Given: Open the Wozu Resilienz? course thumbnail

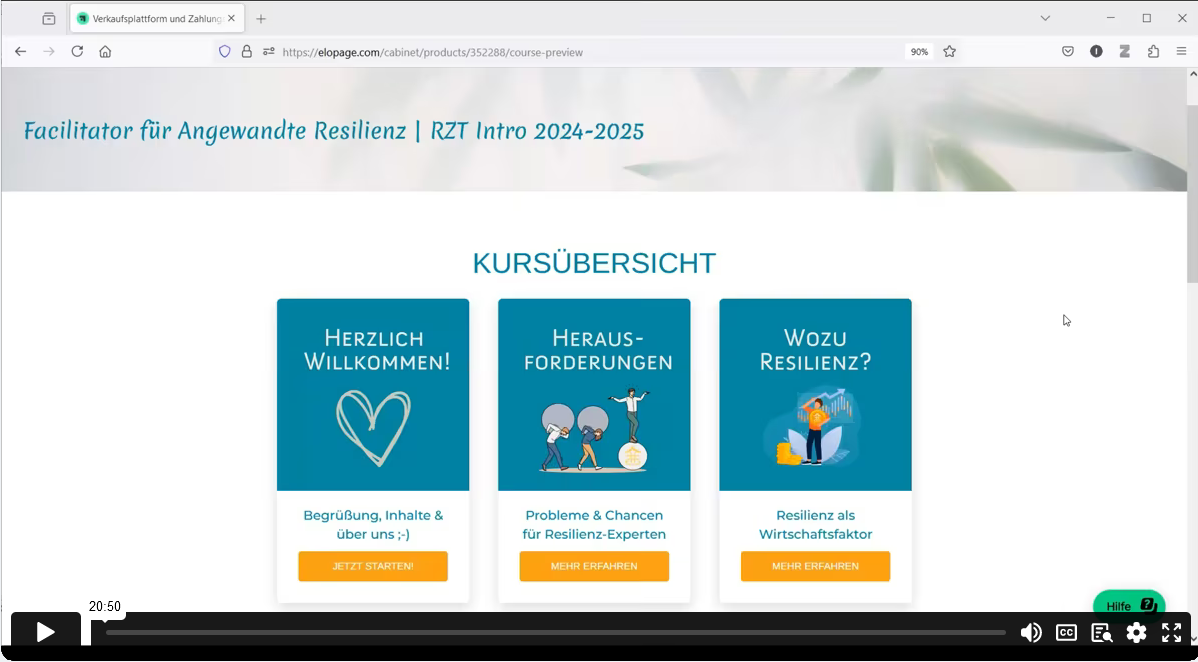Looking at the screenshot, I should [x=815, y=394].
